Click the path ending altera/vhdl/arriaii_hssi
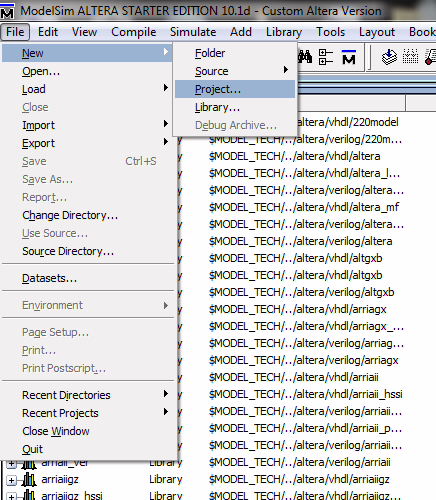Viewport: 436px width, 500px height. [x=305, y=394]
